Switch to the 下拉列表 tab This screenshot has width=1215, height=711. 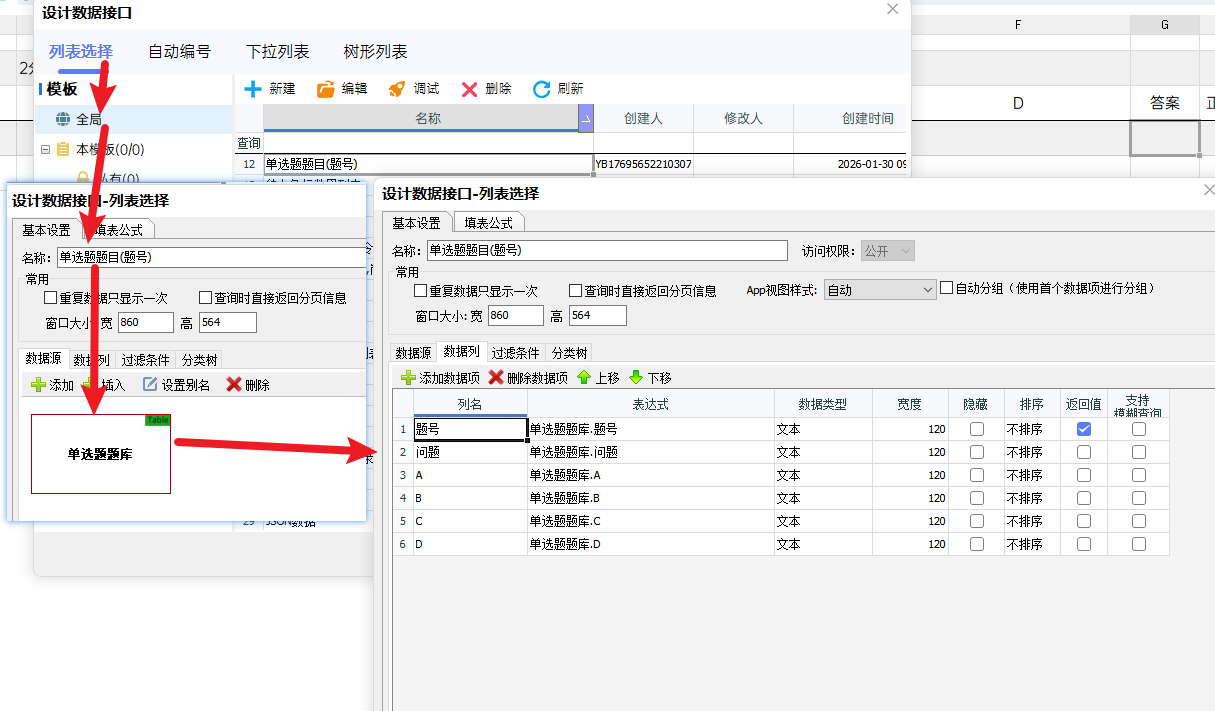tap(277, 52)
